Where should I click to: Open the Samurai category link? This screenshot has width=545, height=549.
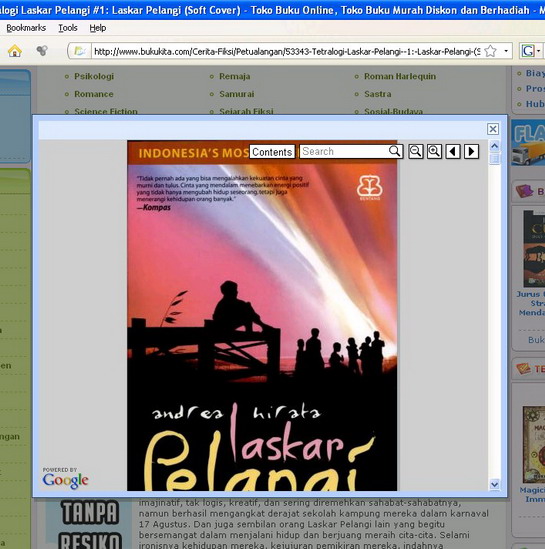pyautogui.click(x=237, y=94)
